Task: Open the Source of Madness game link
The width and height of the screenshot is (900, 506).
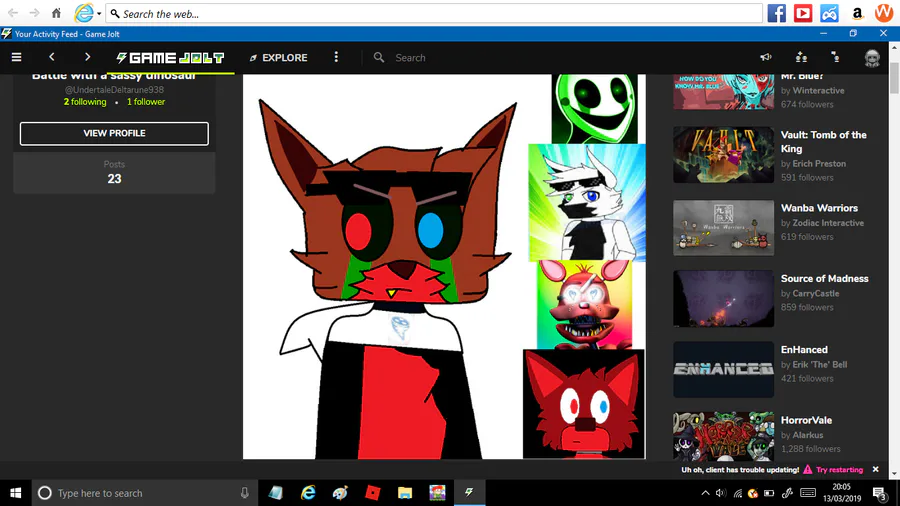Action: (824, 279)
